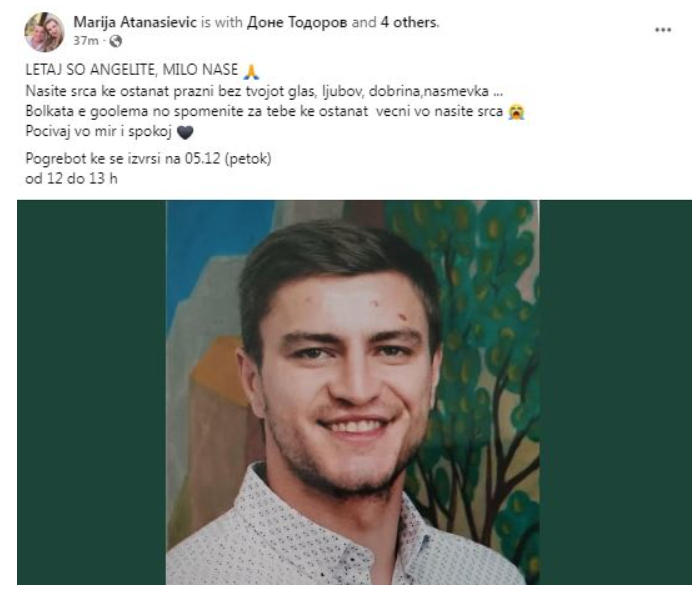Click the globe public audience icon

pos(114,41)
